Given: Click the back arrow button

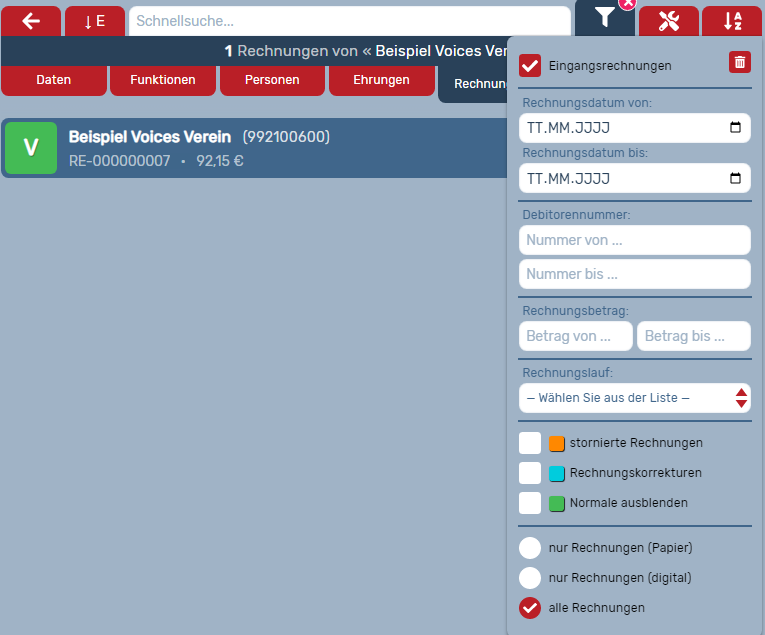Looking at the screenshot, I should tap(31, 21).
